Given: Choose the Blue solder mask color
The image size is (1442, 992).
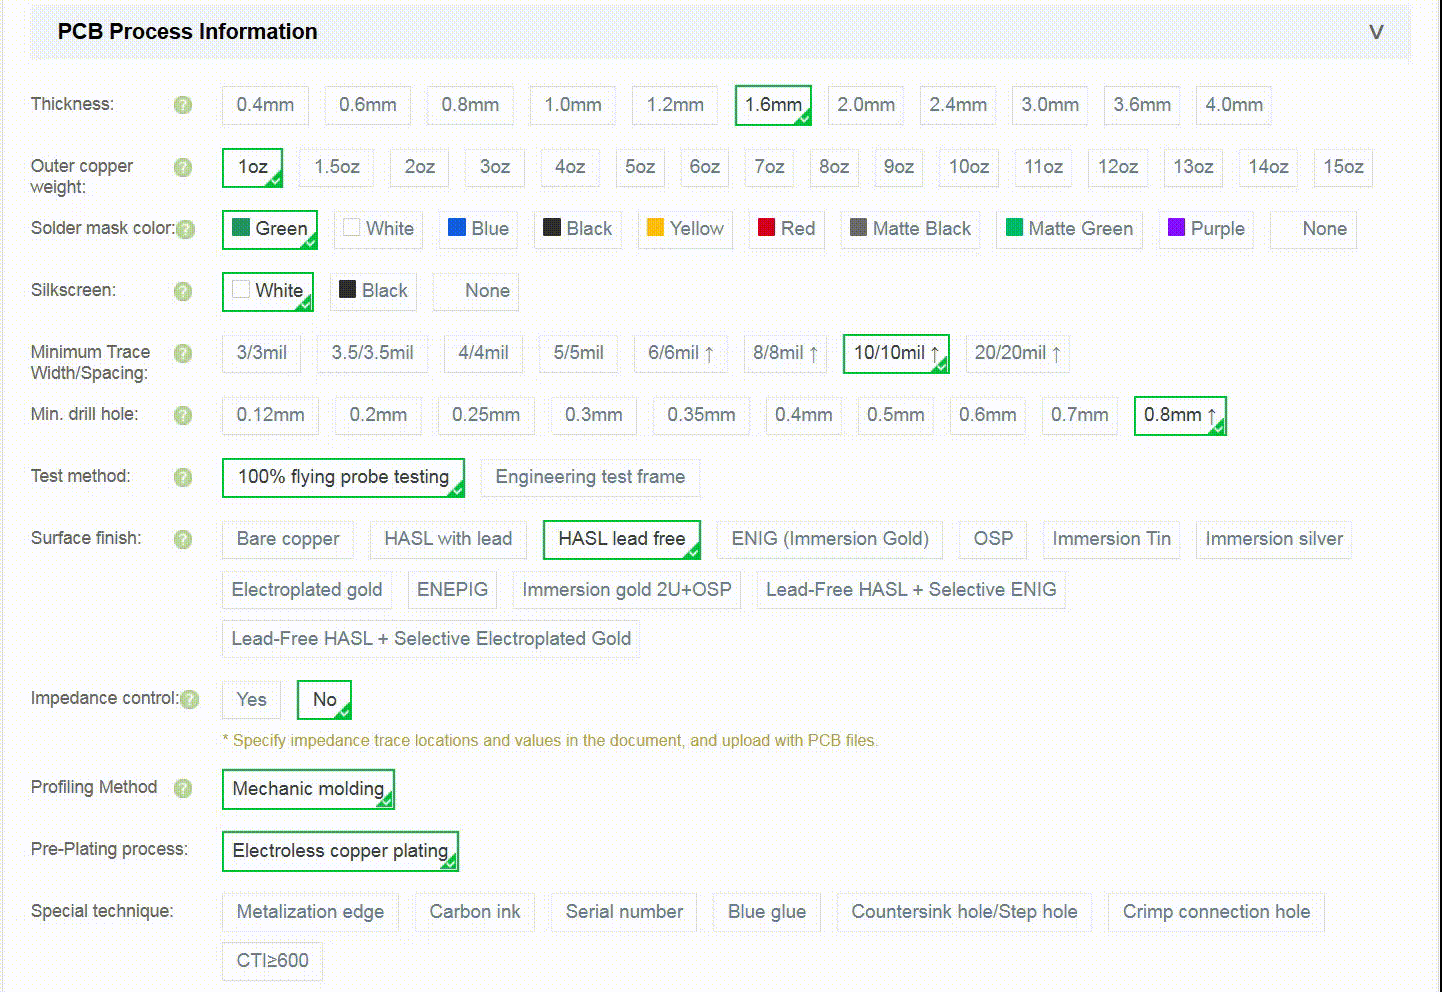Looking at the screenshot, I should (x=478, y=229).
